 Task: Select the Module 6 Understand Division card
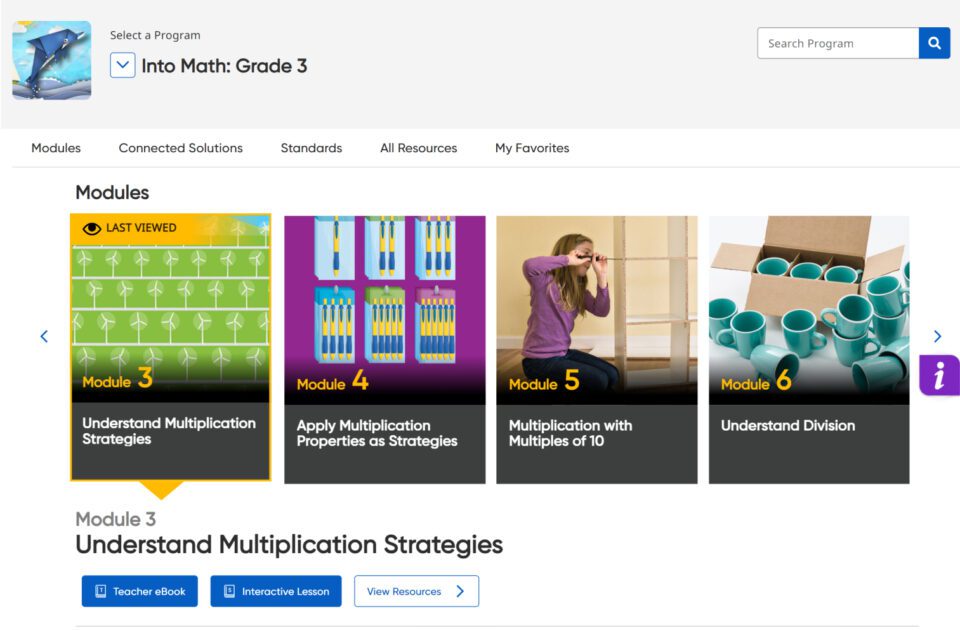click(809, 350)
